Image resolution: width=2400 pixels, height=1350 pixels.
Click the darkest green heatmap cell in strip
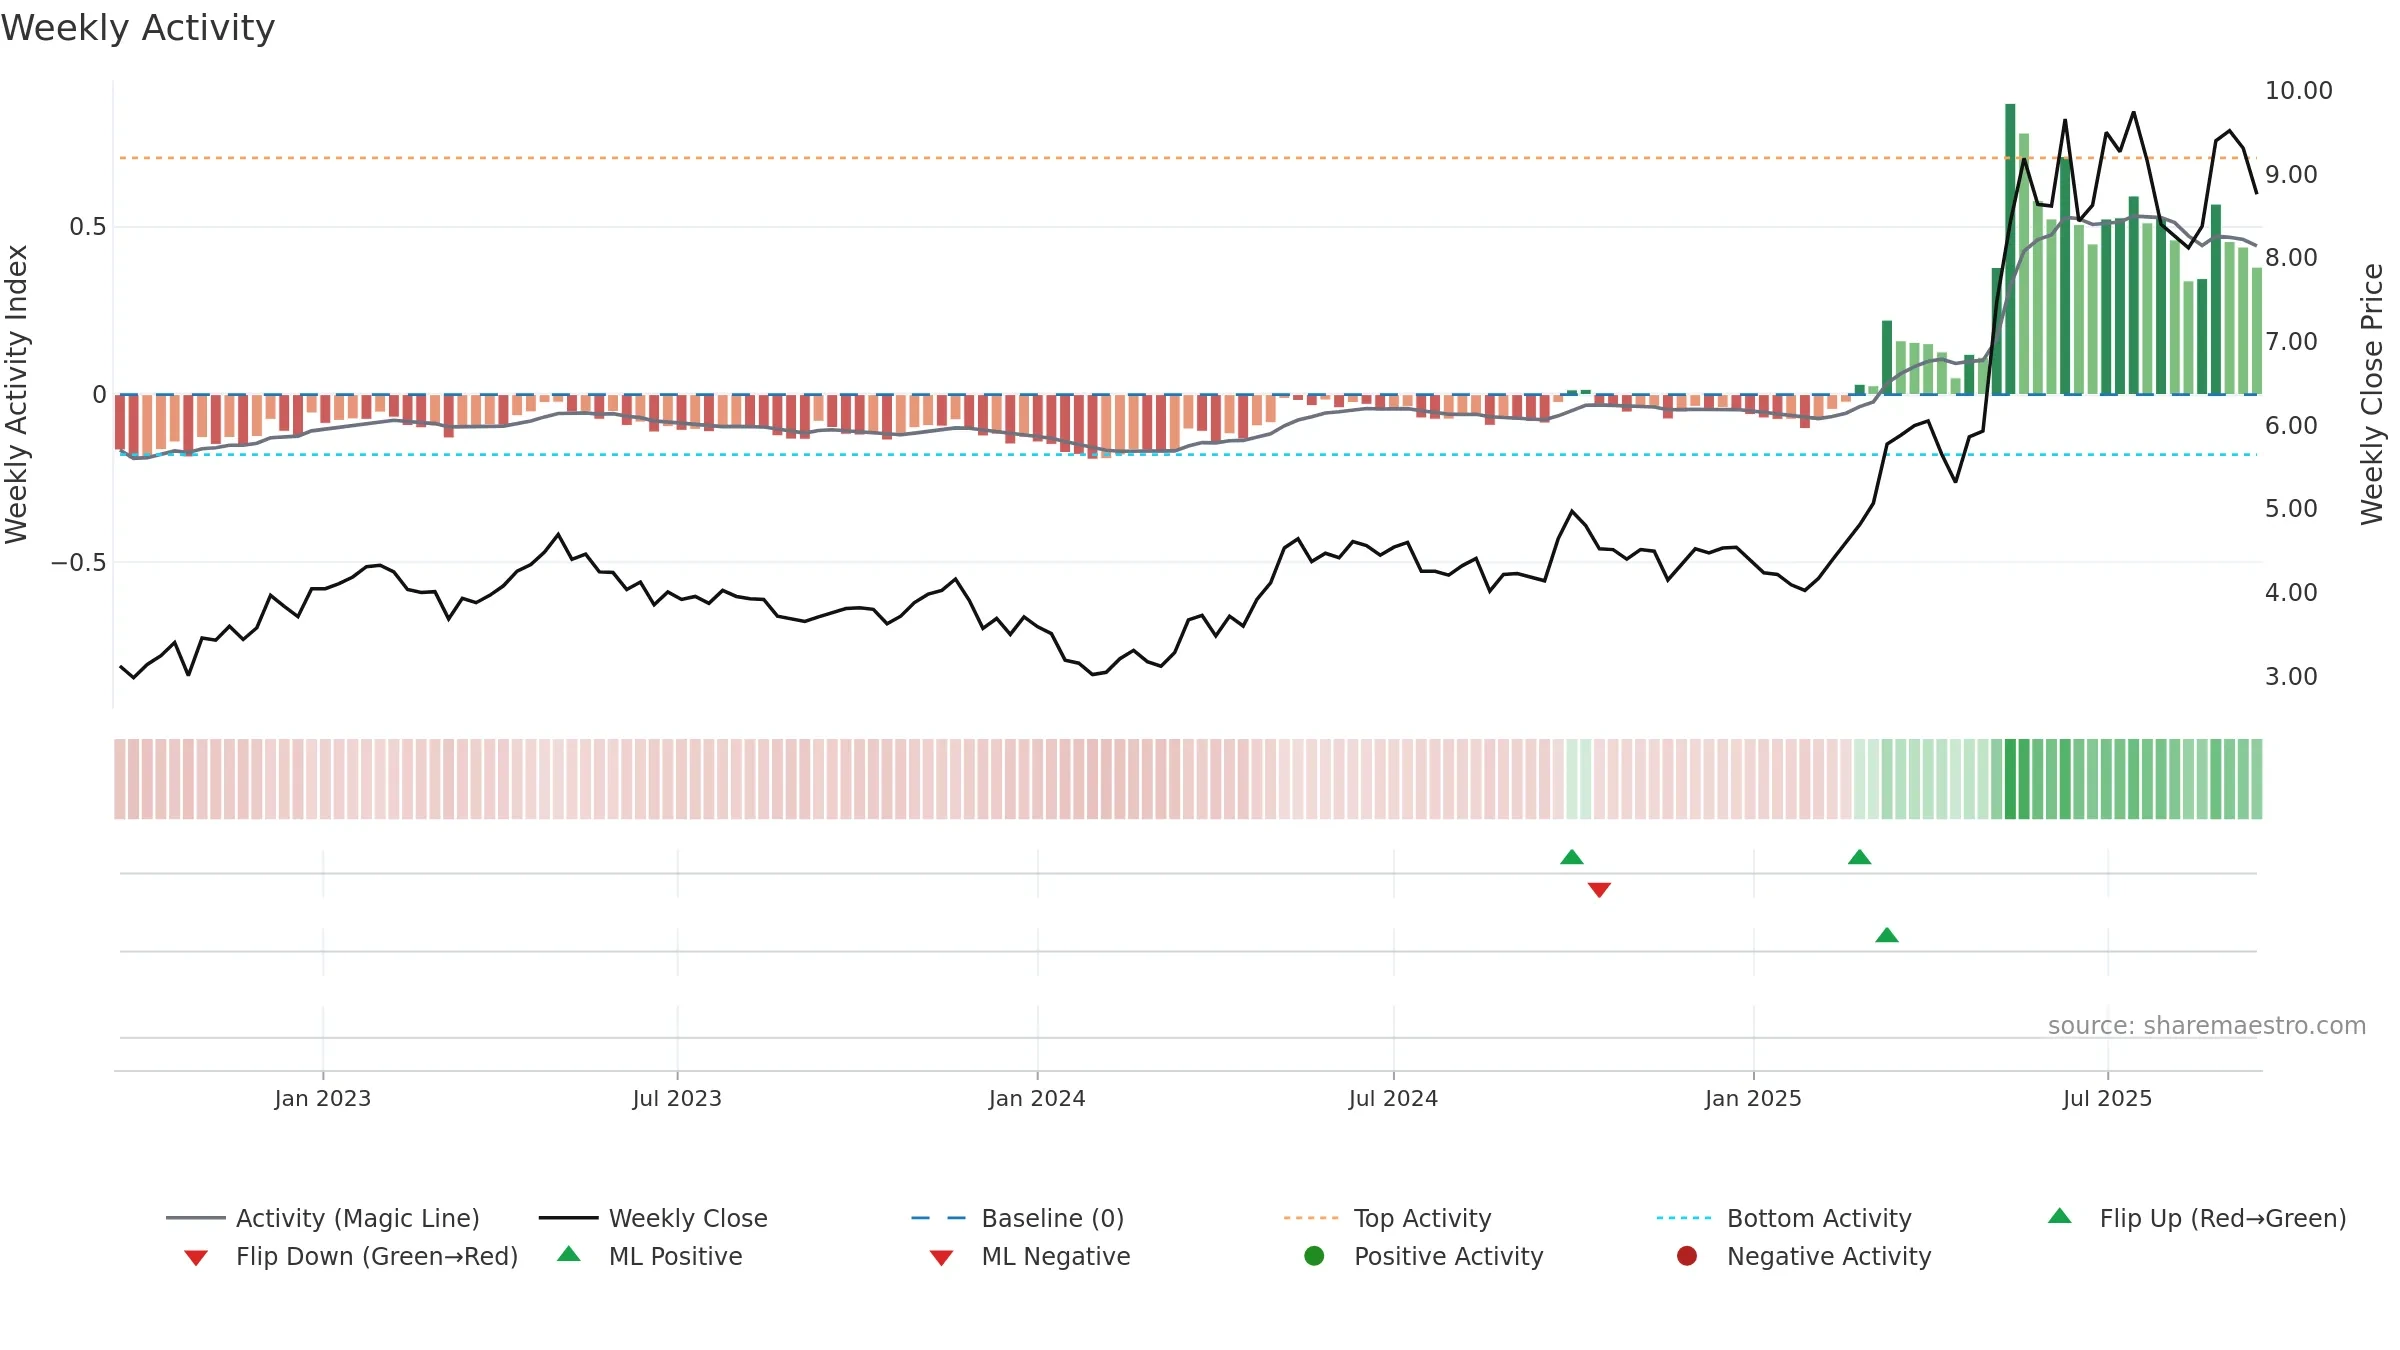point(2010,779)
